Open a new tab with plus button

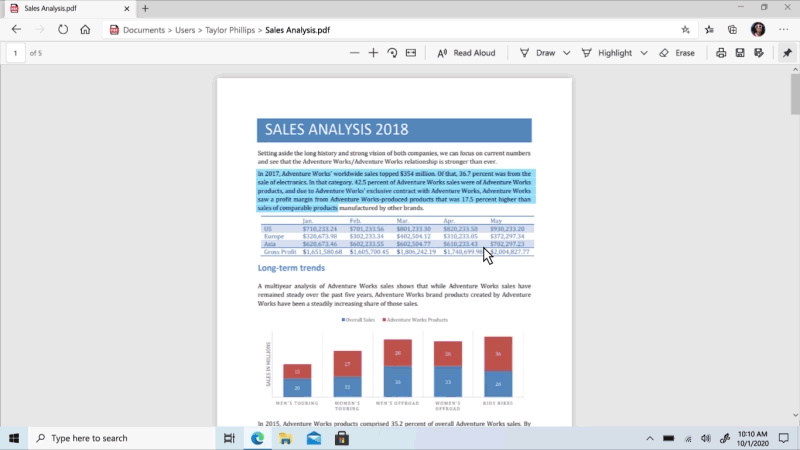point(145,9)
